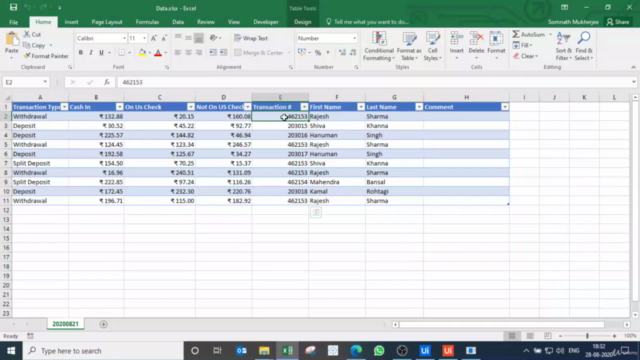Click AutoSum button
This screenshot has height=360, width=640.
point(529,35)
